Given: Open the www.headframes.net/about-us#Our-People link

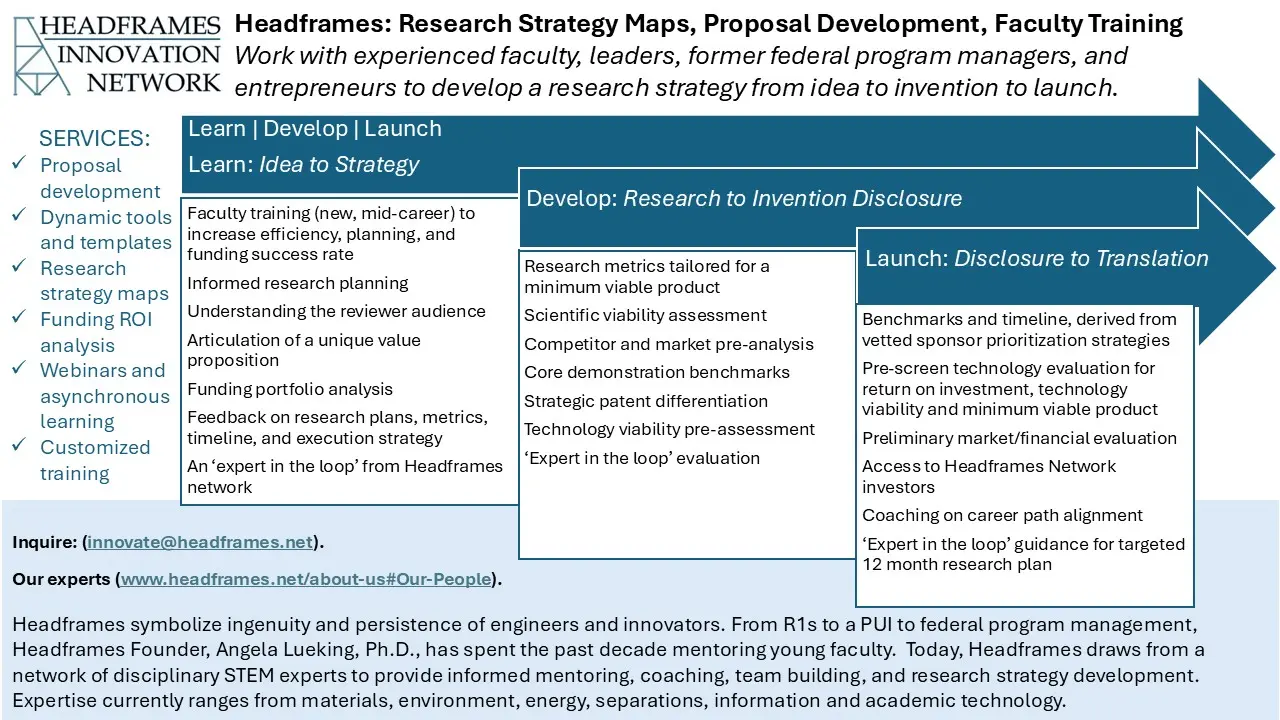Looking at the screenshot, I should [306, 579].
